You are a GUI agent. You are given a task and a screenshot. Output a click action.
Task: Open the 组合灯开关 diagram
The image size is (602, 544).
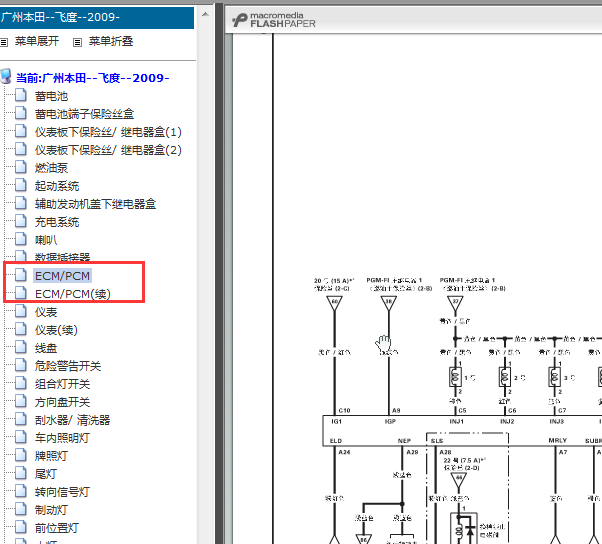pyautogui.click(x=63, y=384)
